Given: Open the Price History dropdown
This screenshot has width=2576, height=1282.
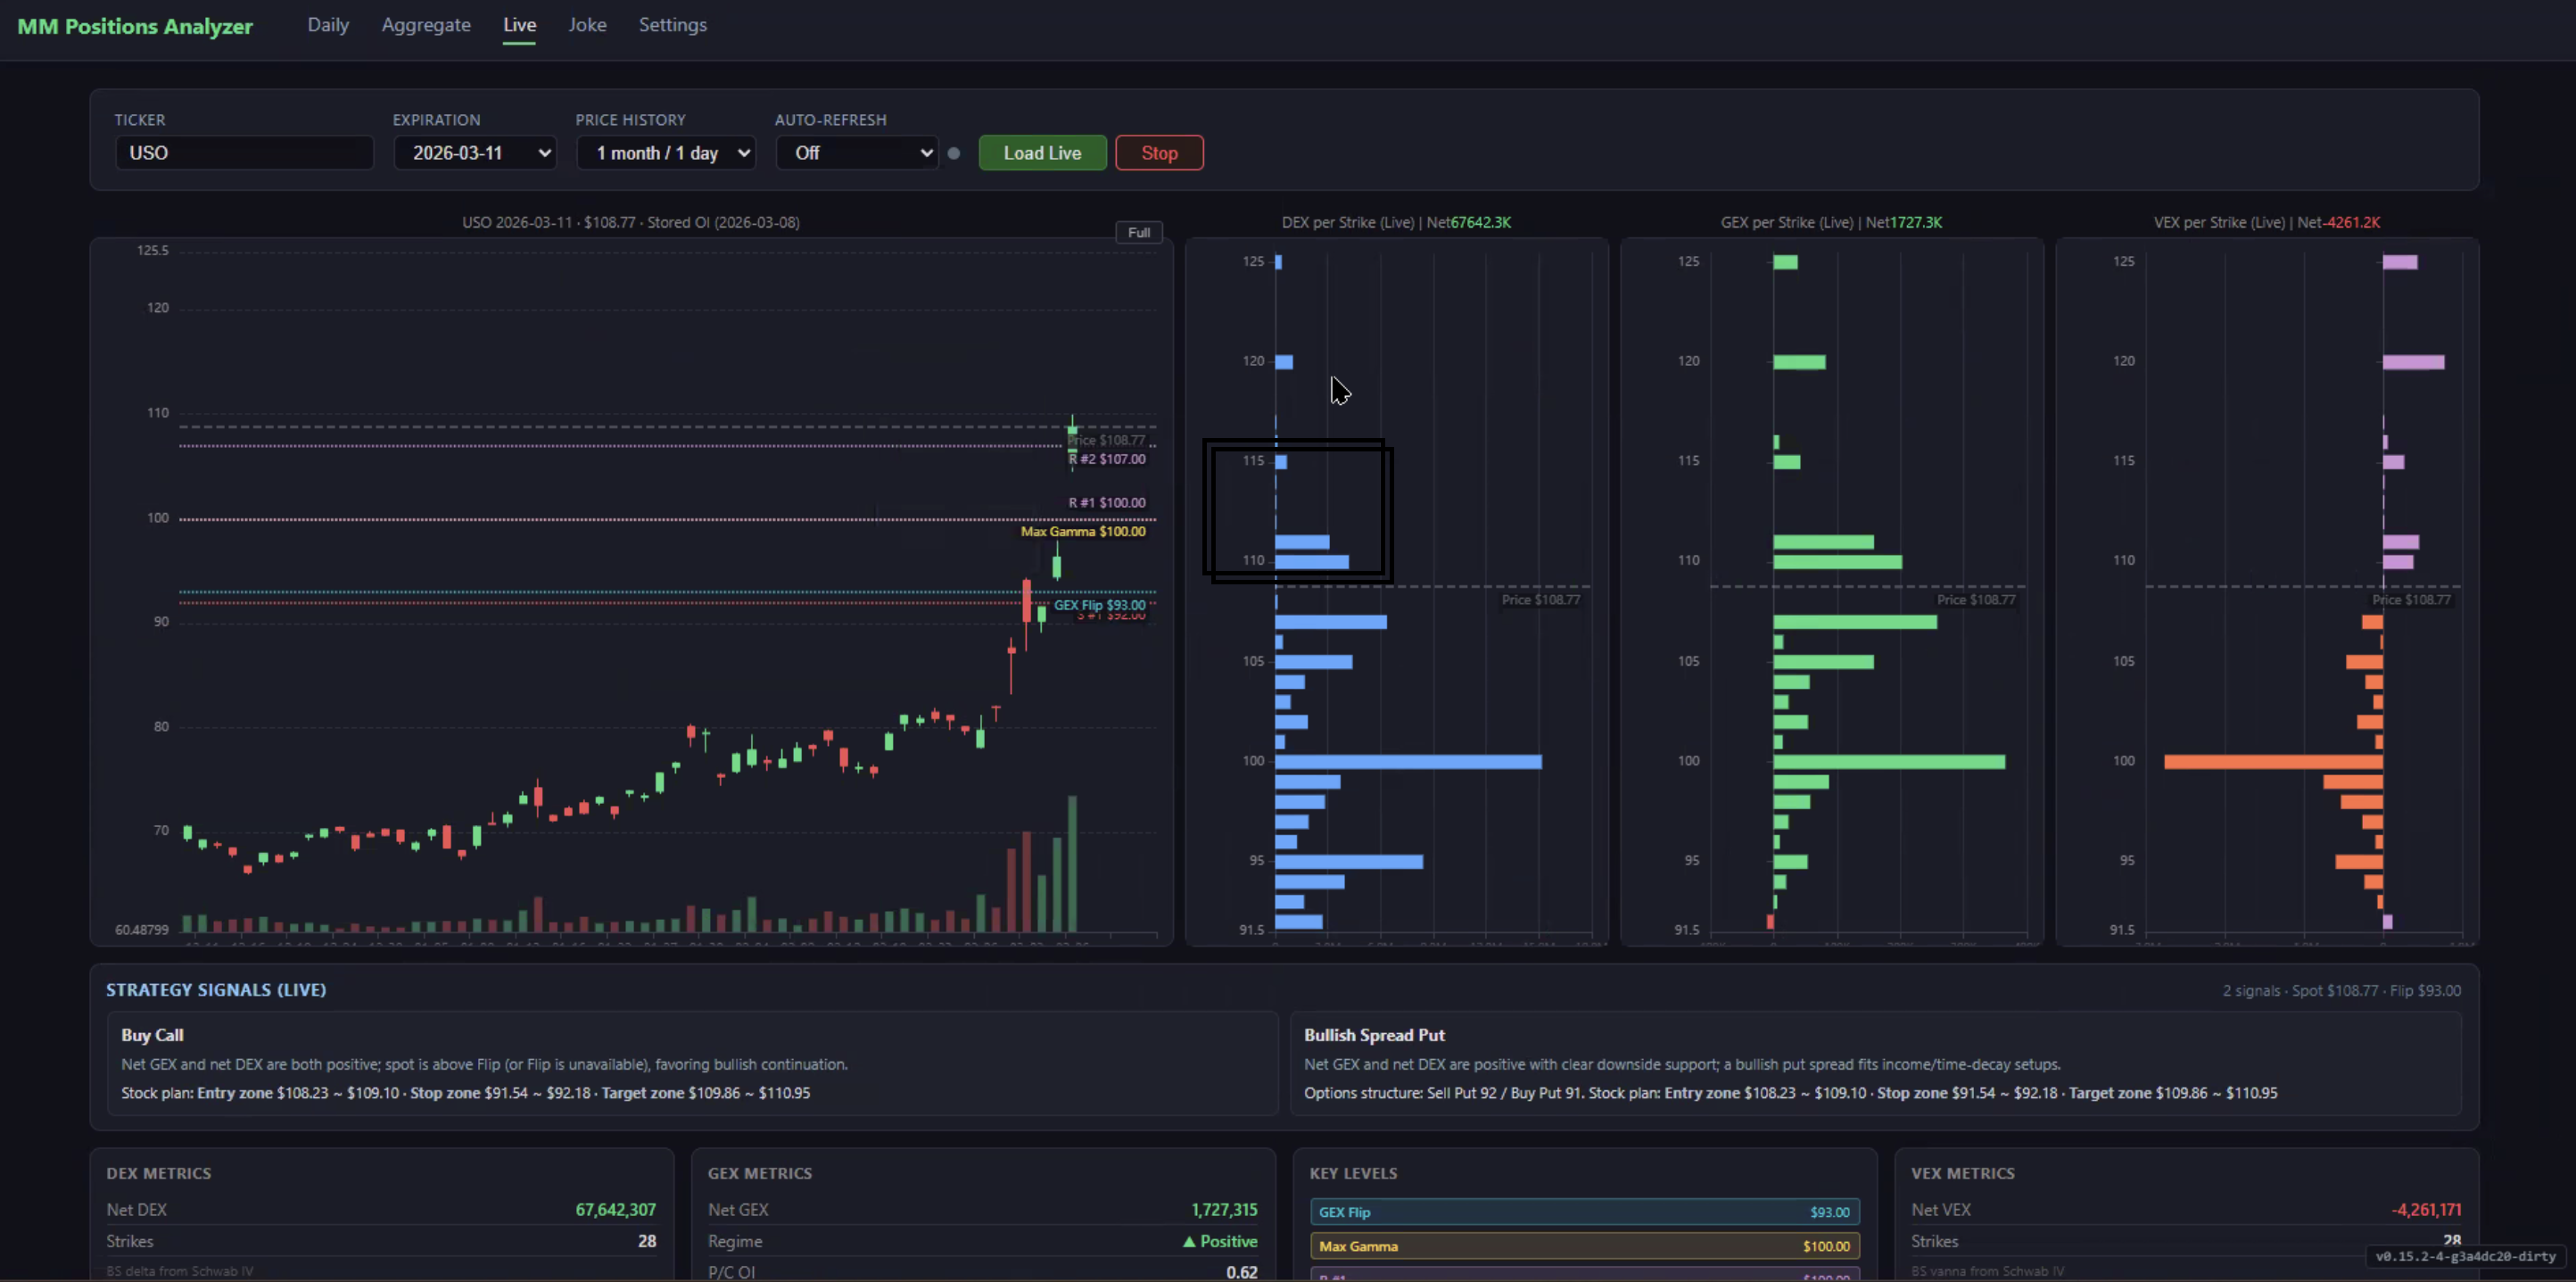Looking at the screenshot, I should (665, 153).
